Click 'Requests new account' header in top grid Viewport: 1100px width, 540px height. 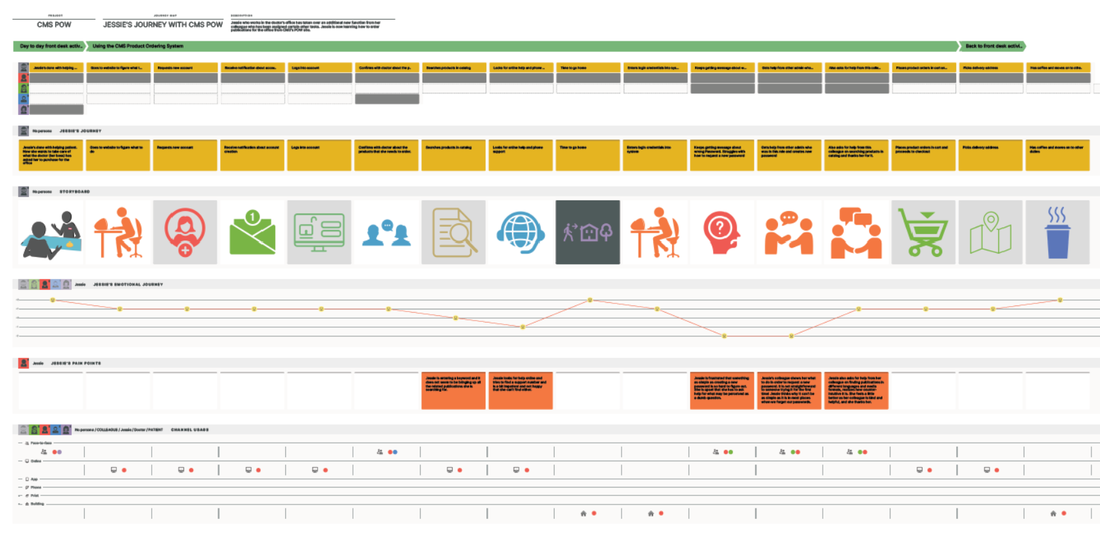(185, 68)
